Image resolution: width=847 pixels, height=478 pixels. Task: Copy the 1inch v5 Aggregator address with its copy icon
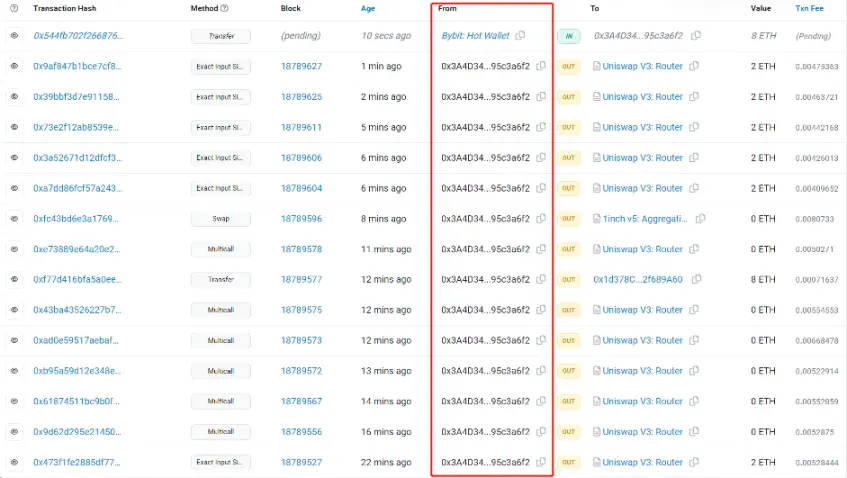click(701, 219)
